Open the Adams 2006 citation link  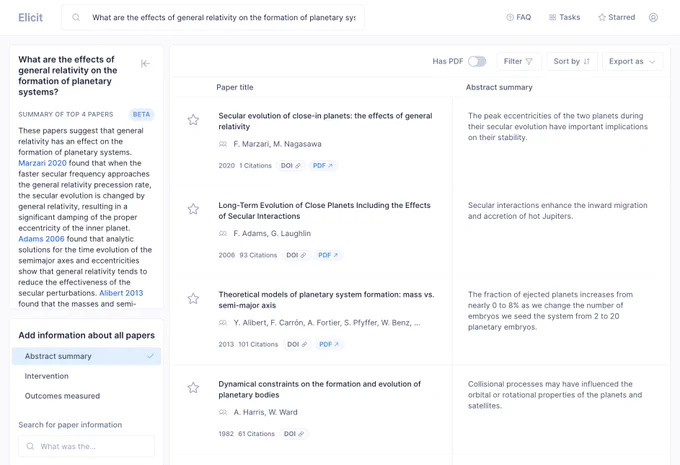pyautogui.click(x=41, y=239)
